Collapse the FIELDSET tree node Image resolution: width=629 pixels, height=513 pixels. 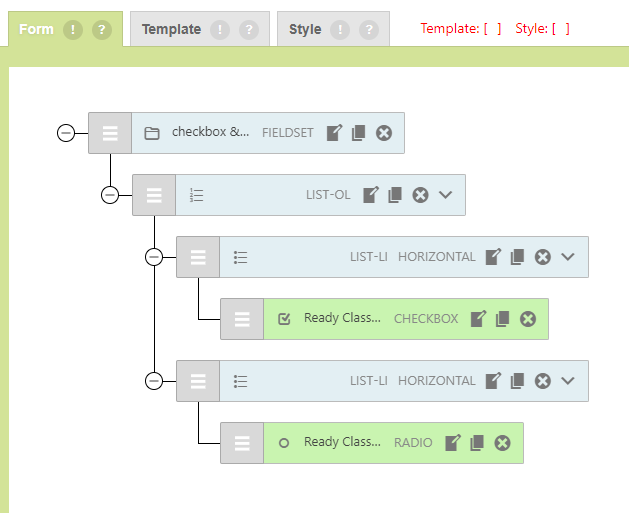tap(66, 133)
